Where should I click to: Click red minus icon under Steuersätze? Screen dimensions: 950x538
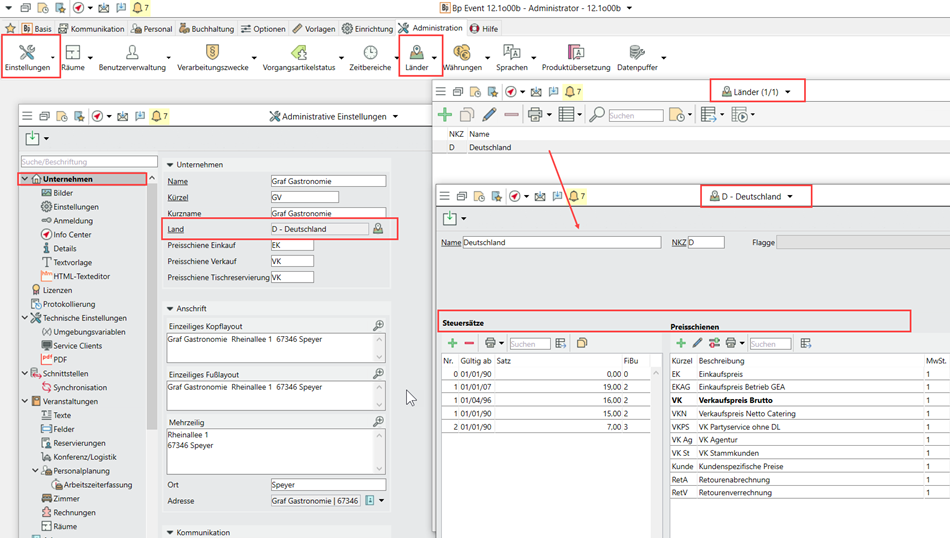point(469,343)
